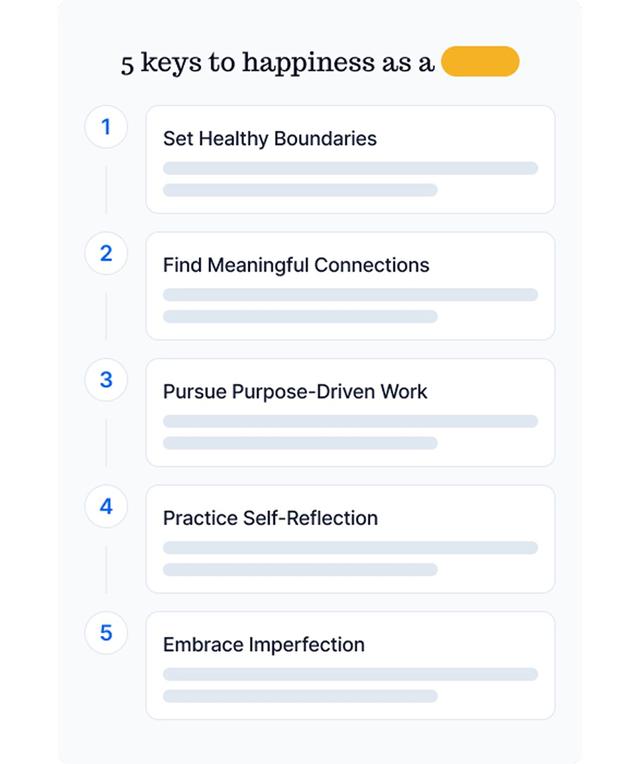The image size is (640, 764).
Task: Click connector line between steps 3 and 4
Action: tap(106, 442)
